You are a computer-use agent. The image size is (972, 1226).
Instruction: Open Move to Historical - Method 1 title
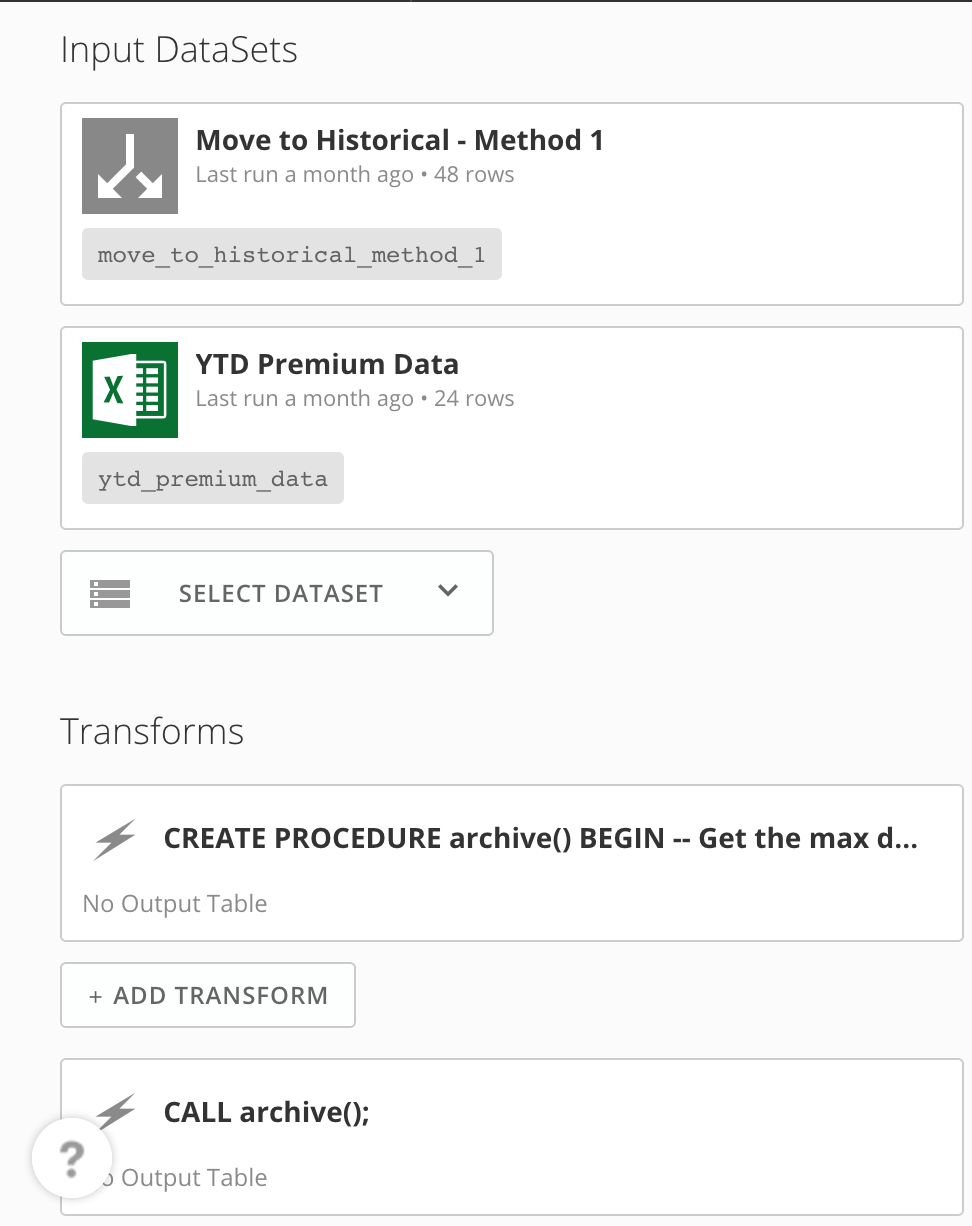point(399,140)
